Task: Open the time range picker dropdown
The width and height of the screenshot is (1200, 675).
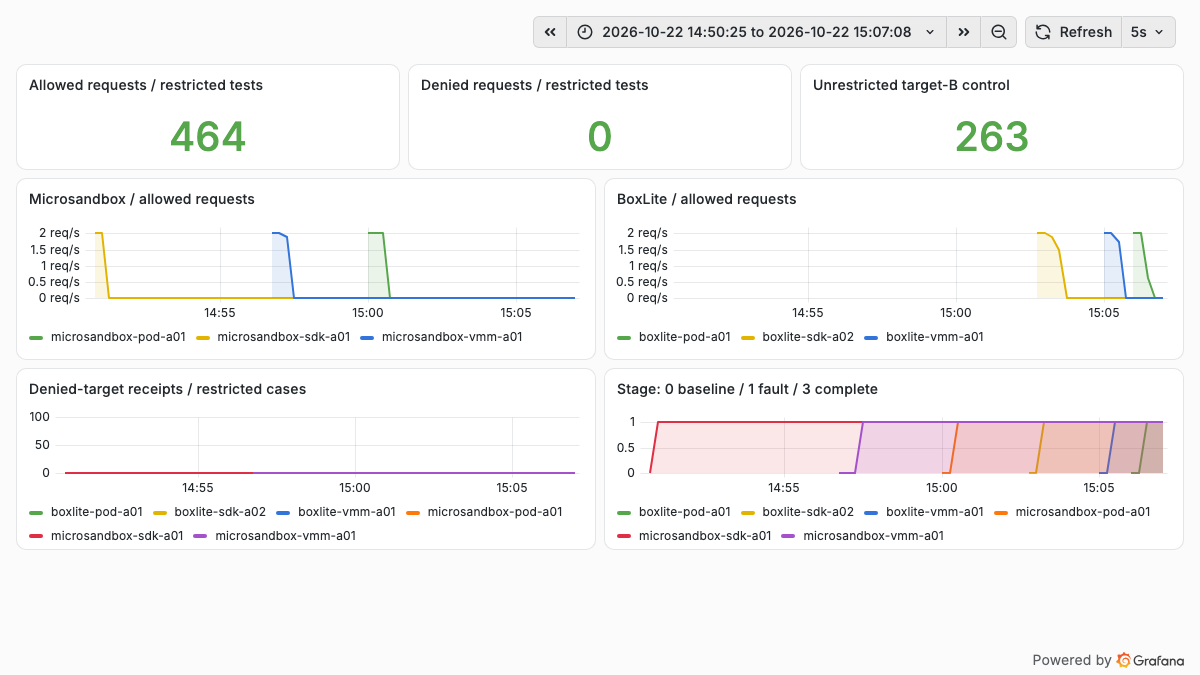Action: pos(756,32)
